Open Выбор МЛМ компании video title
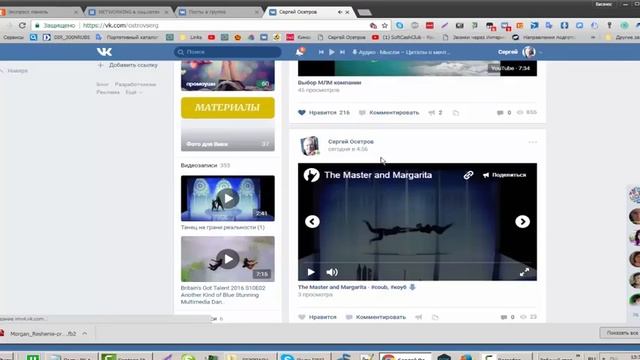 pyautogui.click(x=329, y=82)
